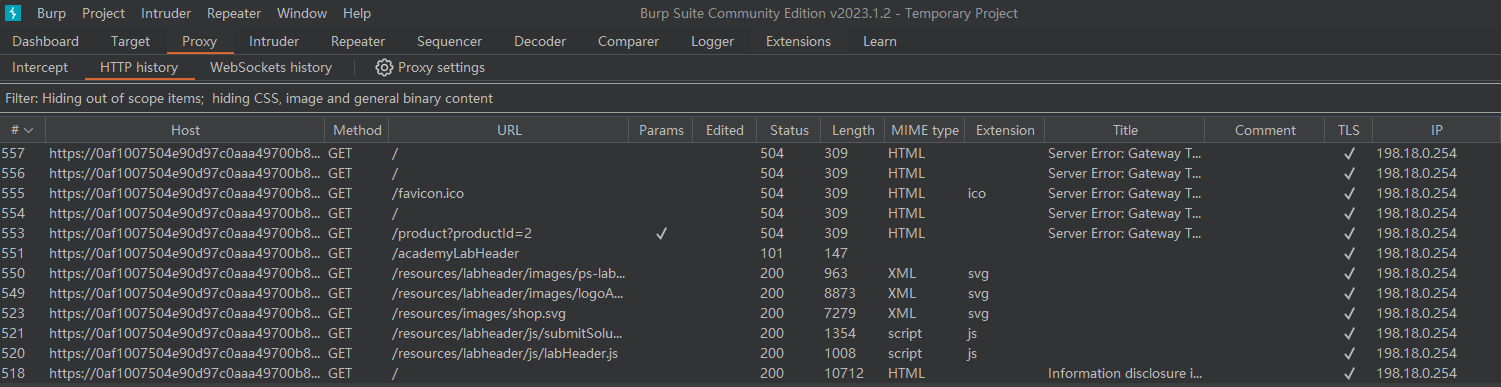Sort by the Edited column header
The height and width of the screenshot is (387, 1501).
pyautogui.click(x=725, y=130)
